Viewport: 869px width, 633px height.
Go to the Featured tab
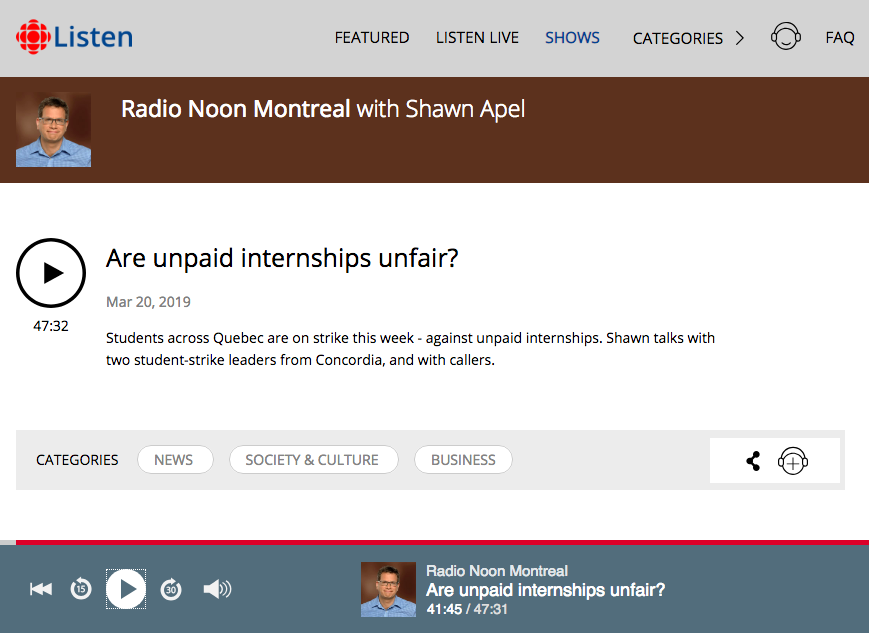pyautogui.click(x=372, y=38)
